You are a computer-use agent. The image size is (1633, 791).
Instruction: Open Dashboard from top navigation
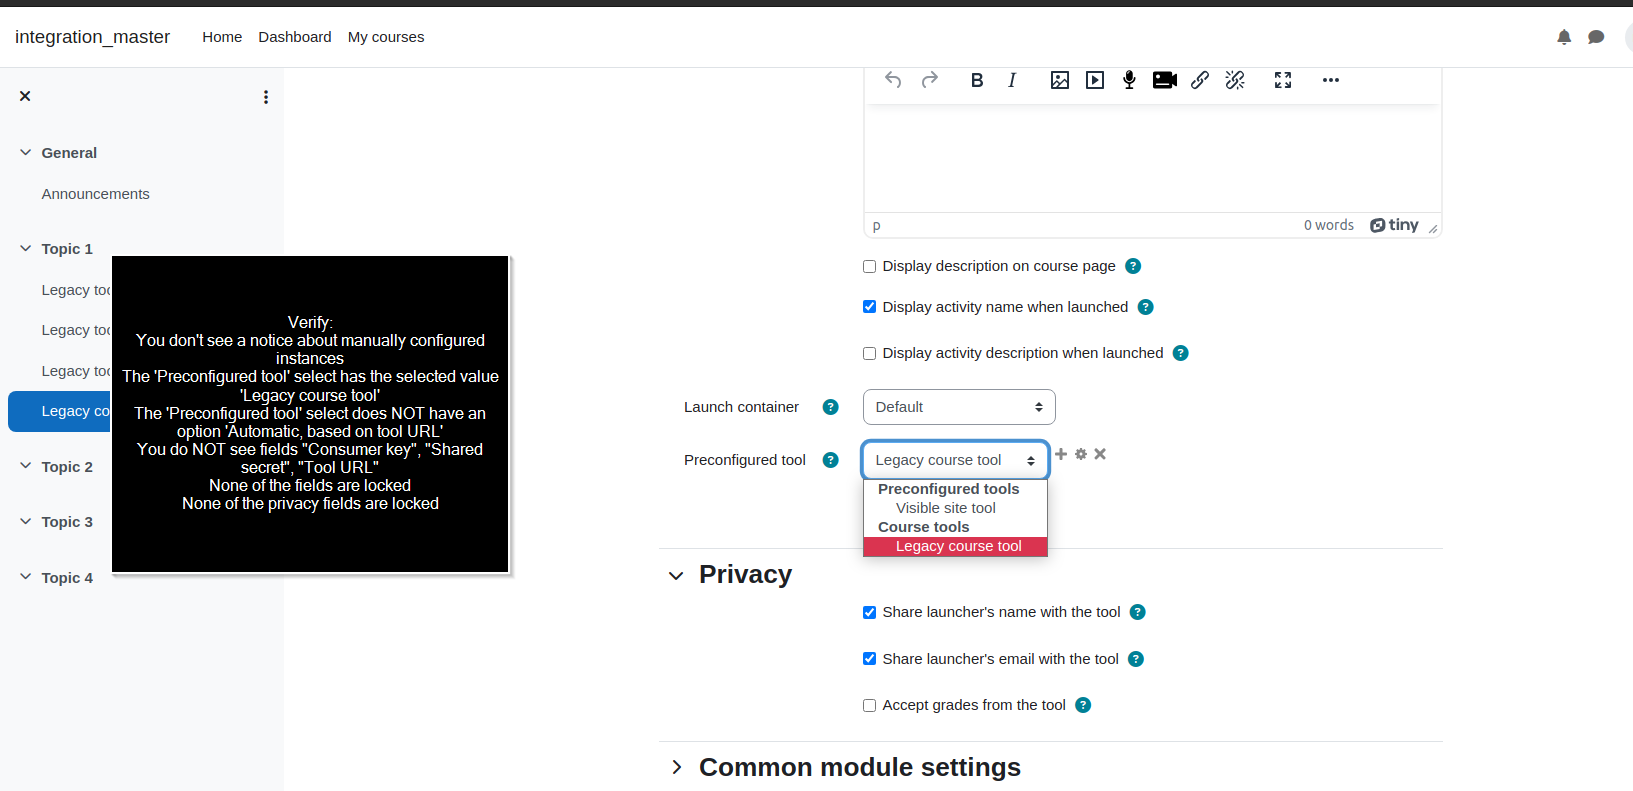pos(295,37)
